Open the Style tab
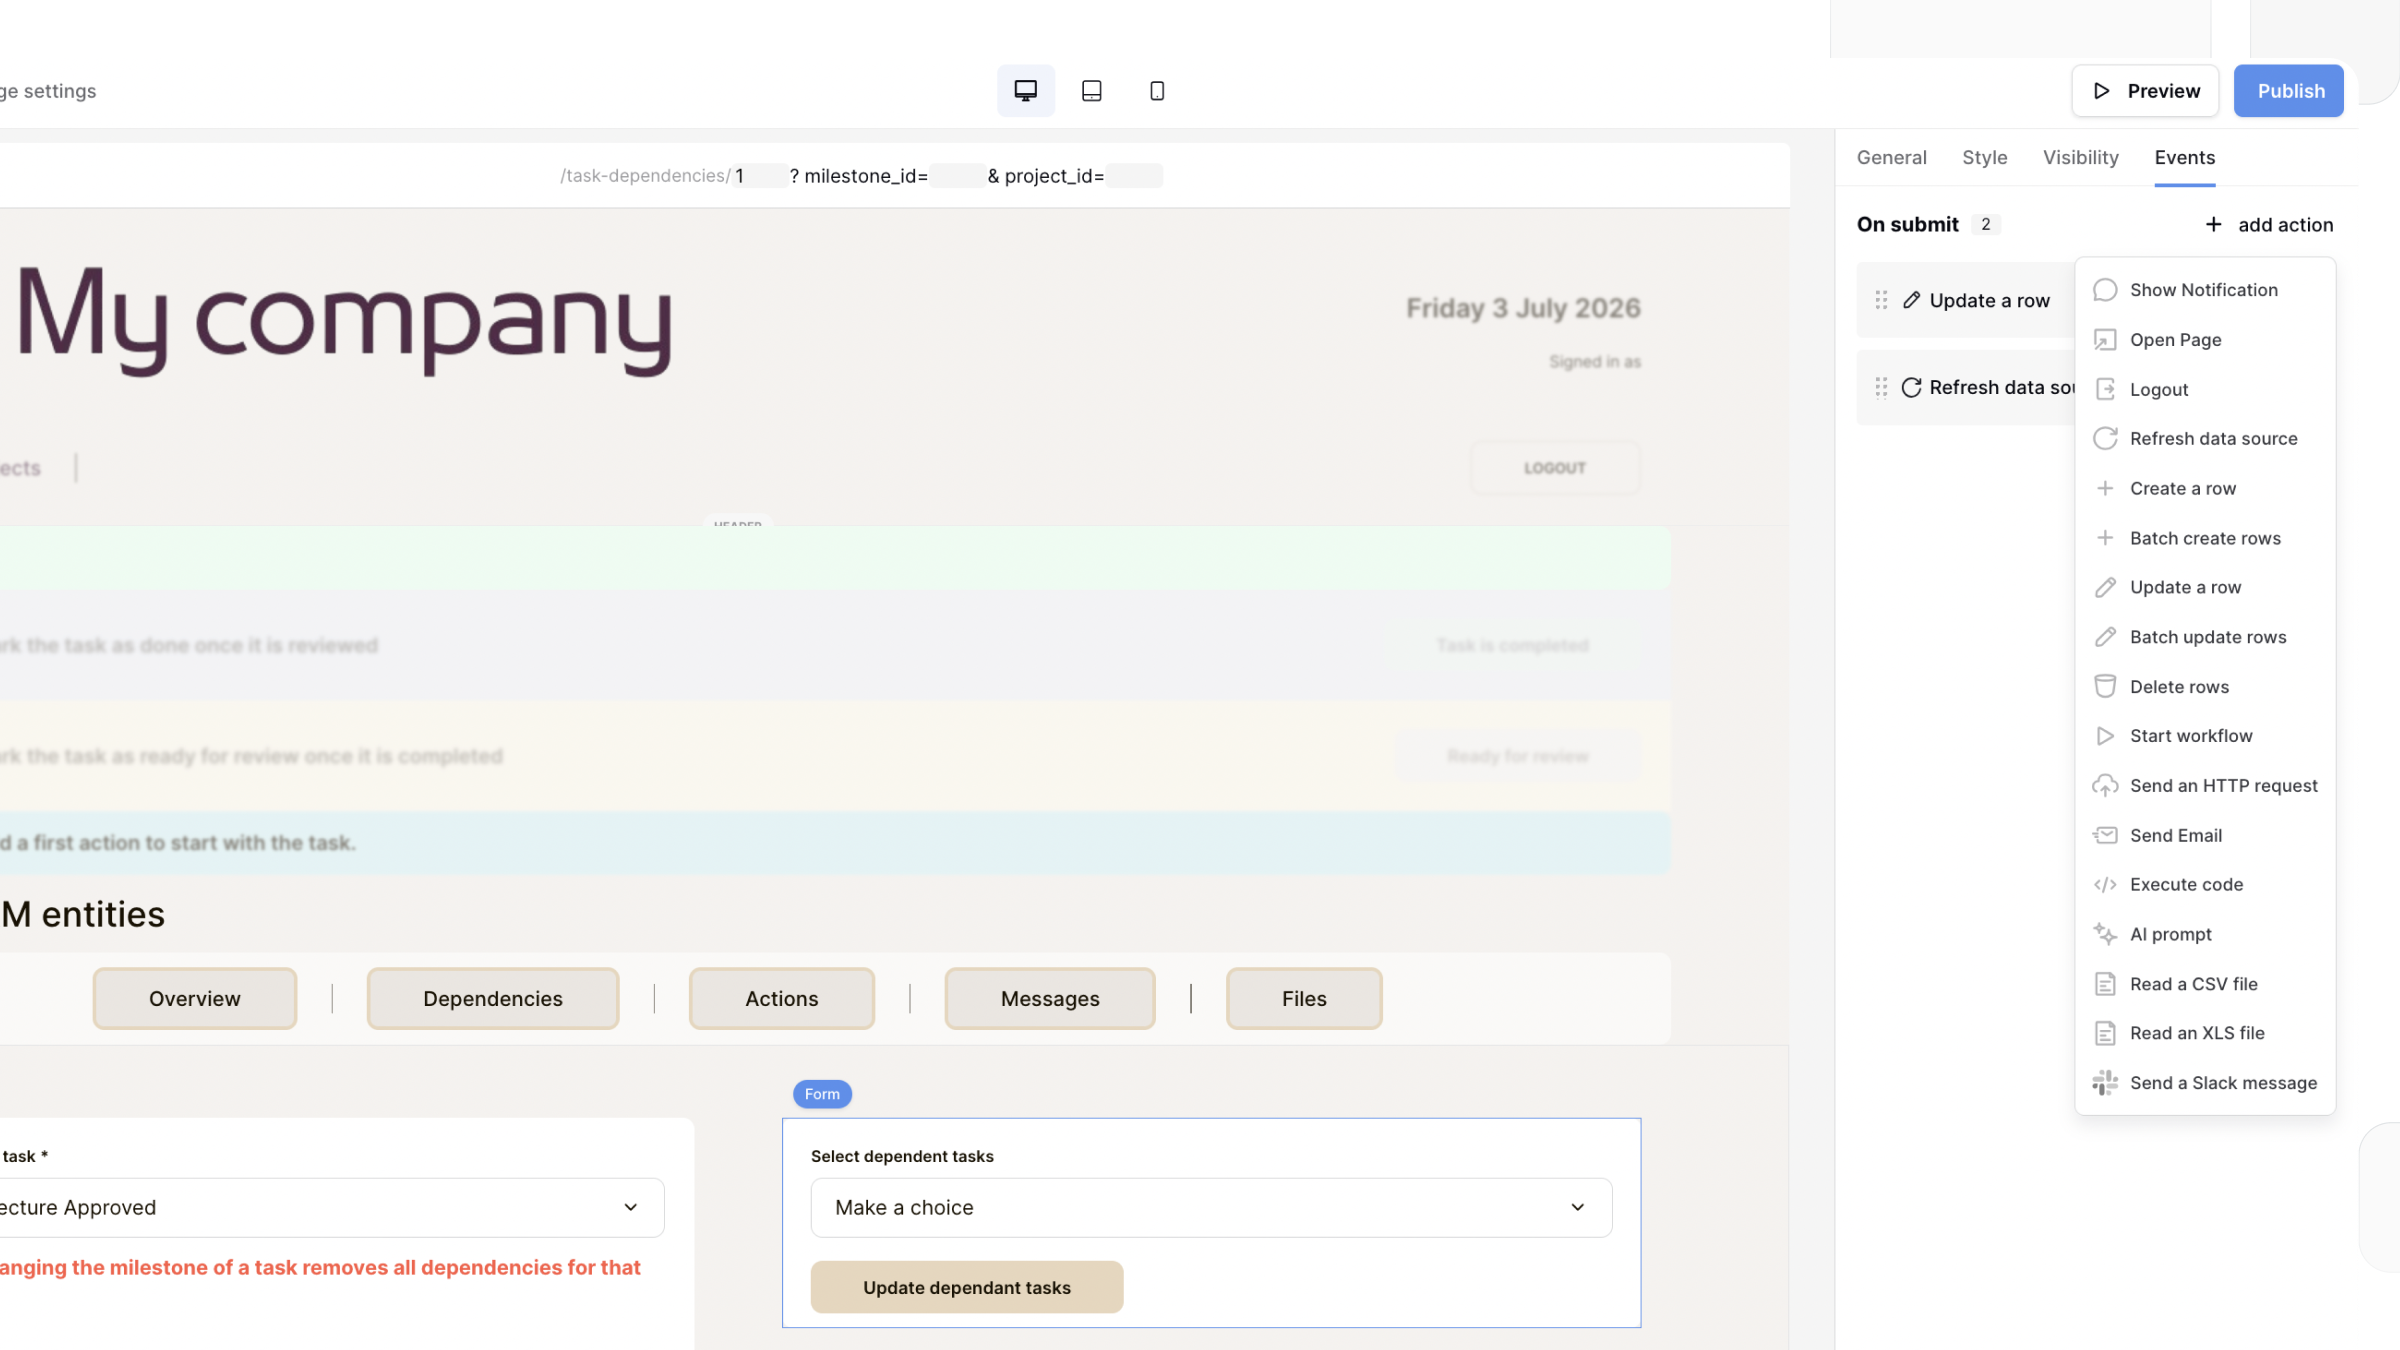The image size is (2400, 1350). (1984, 158)
